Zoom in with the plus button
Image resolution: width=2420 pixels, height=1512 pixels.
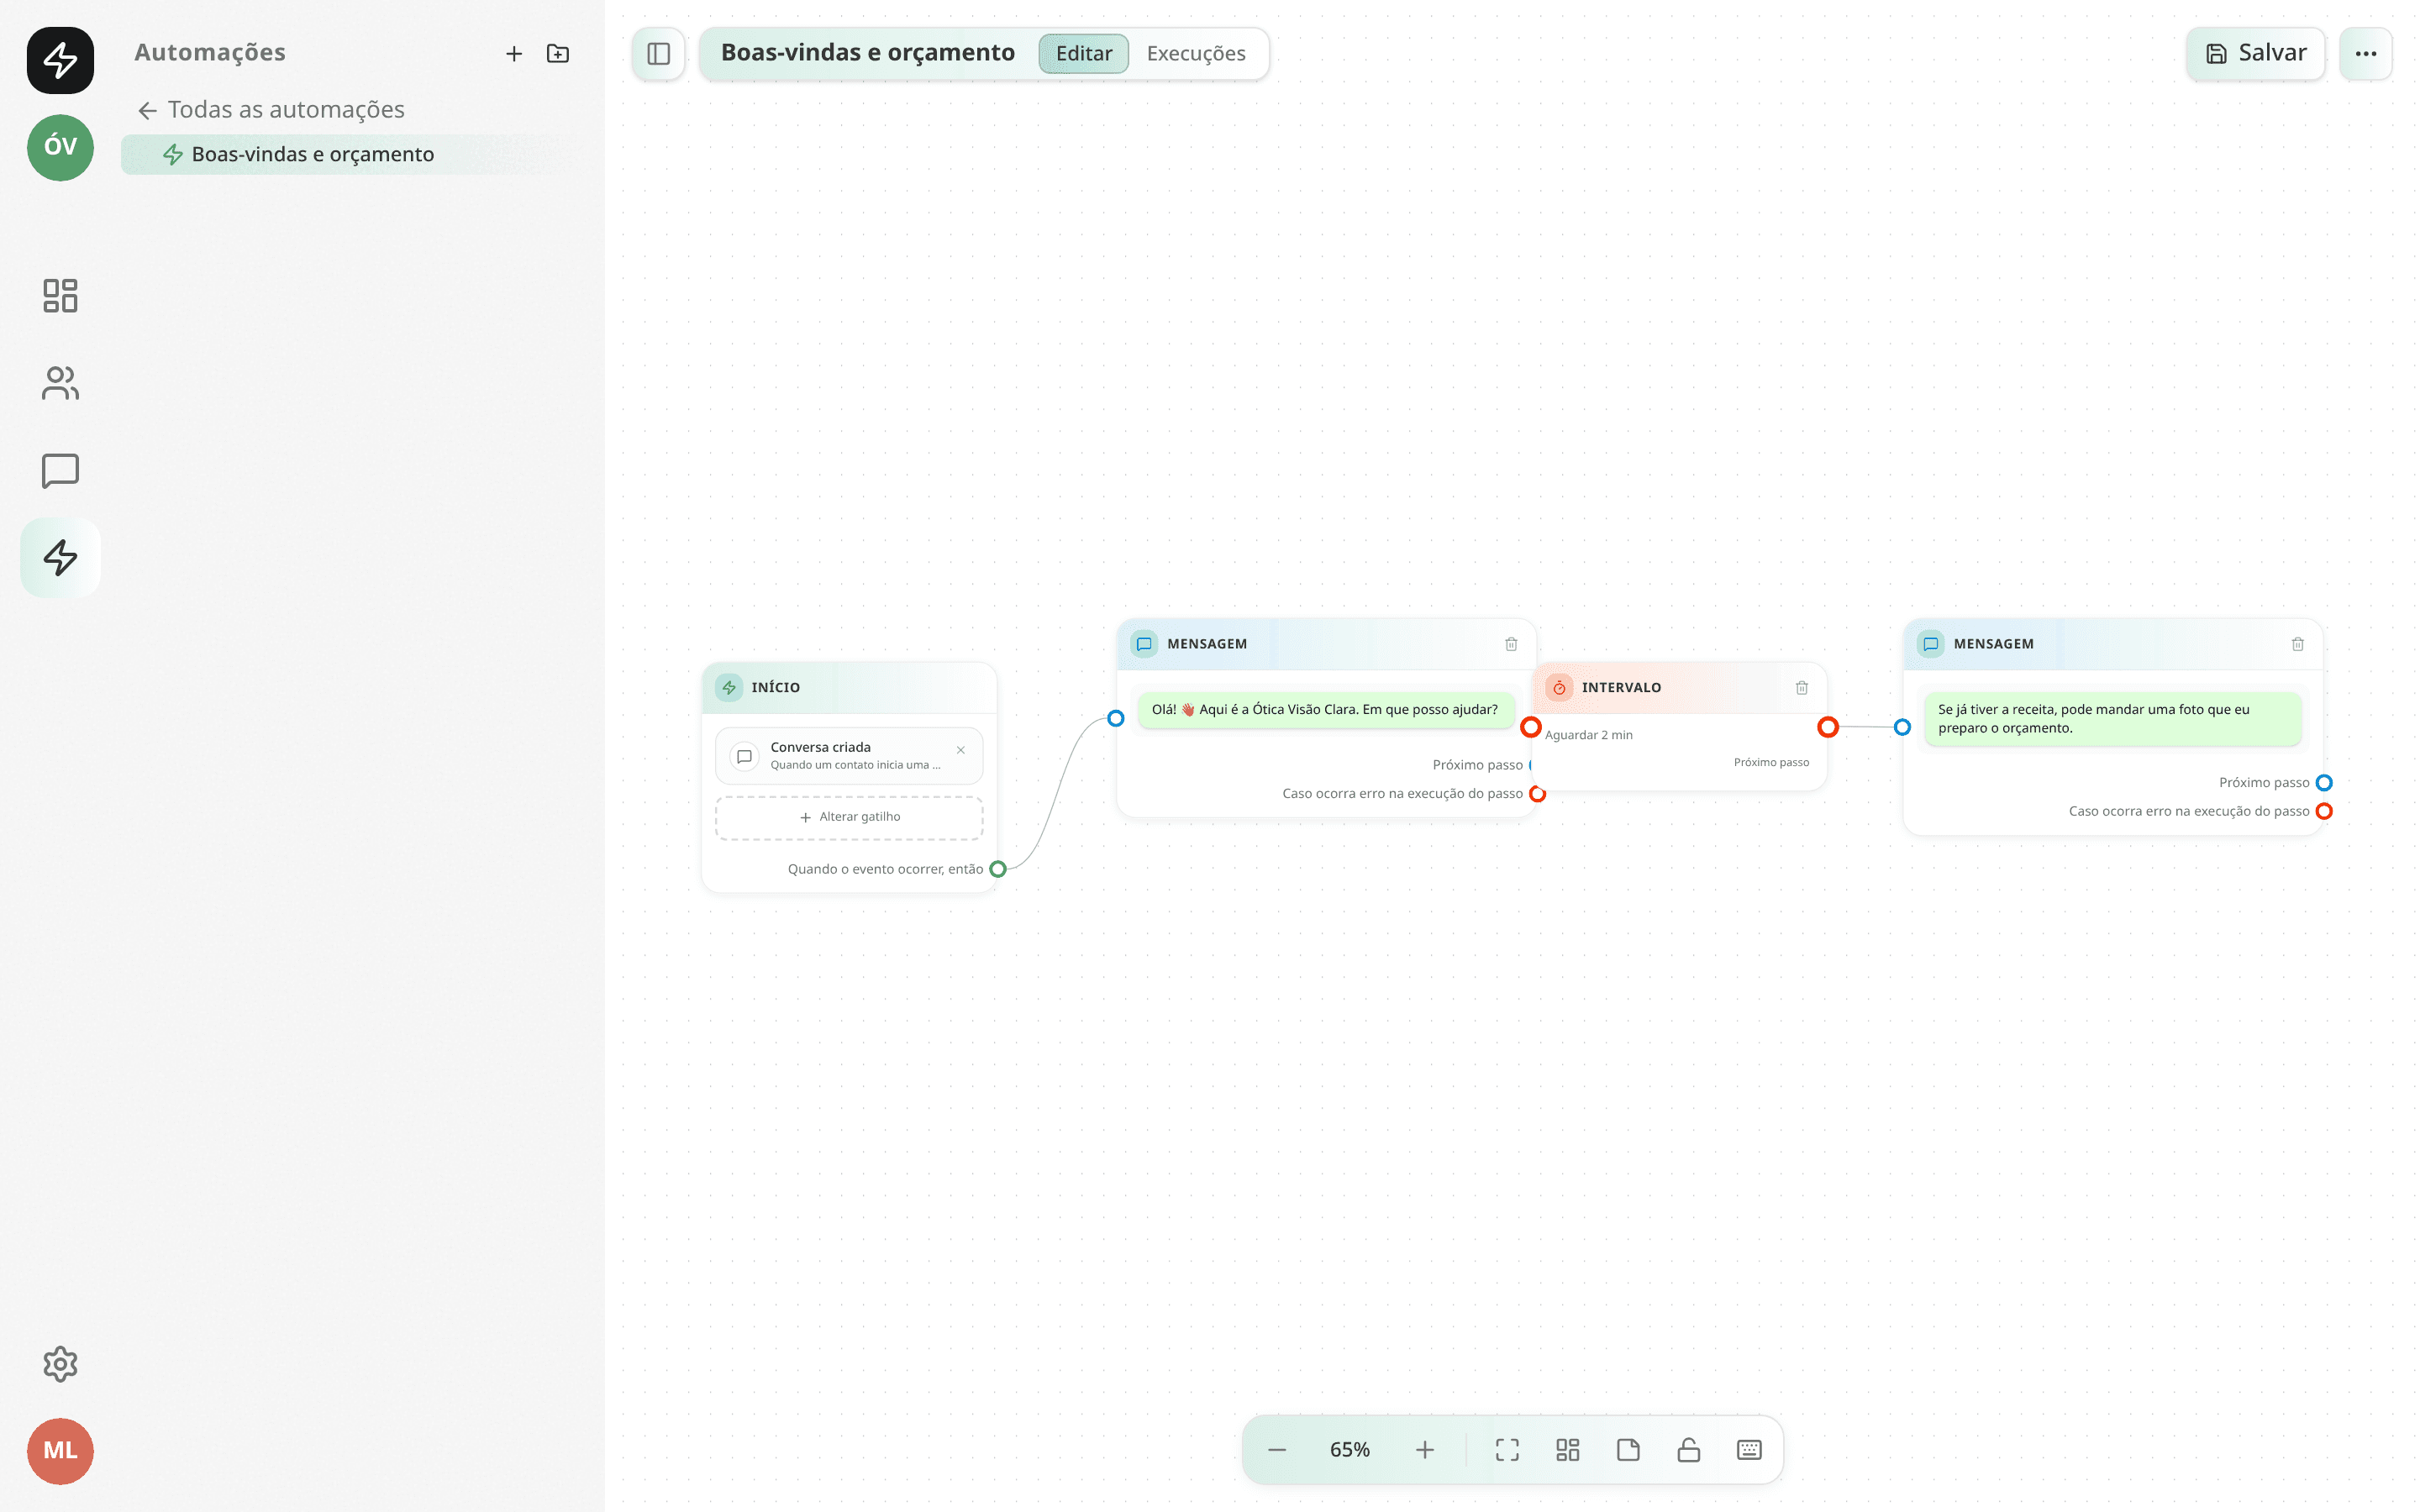point(1425,1450)
